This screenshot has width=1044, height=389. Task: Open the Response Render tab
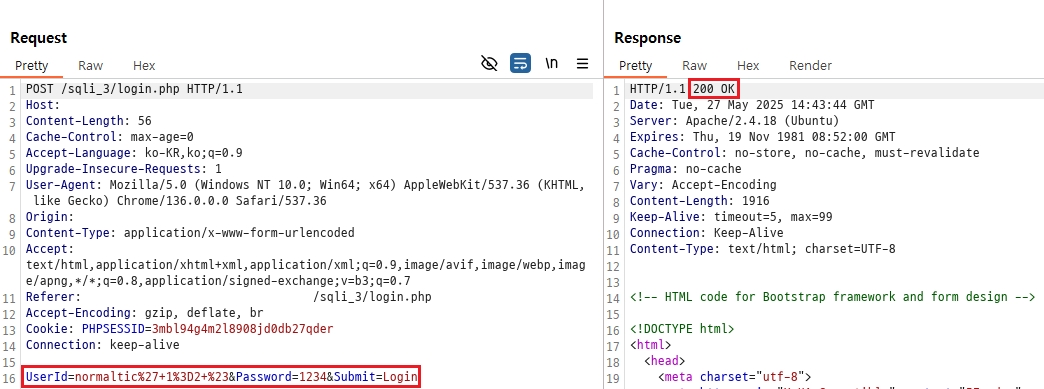tap(810, 65)
